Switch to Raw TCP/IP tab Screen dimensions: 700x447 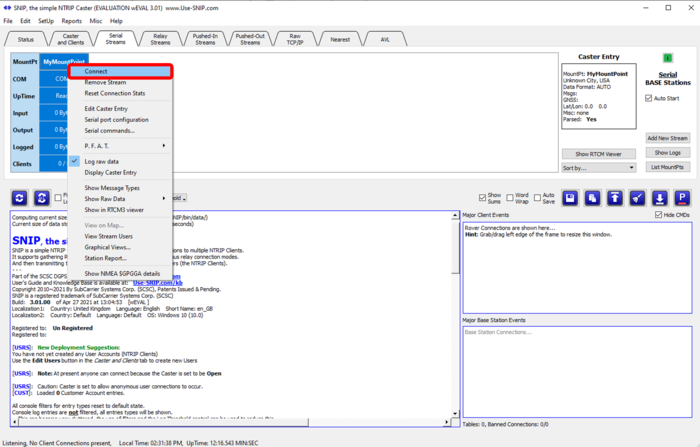295,39
